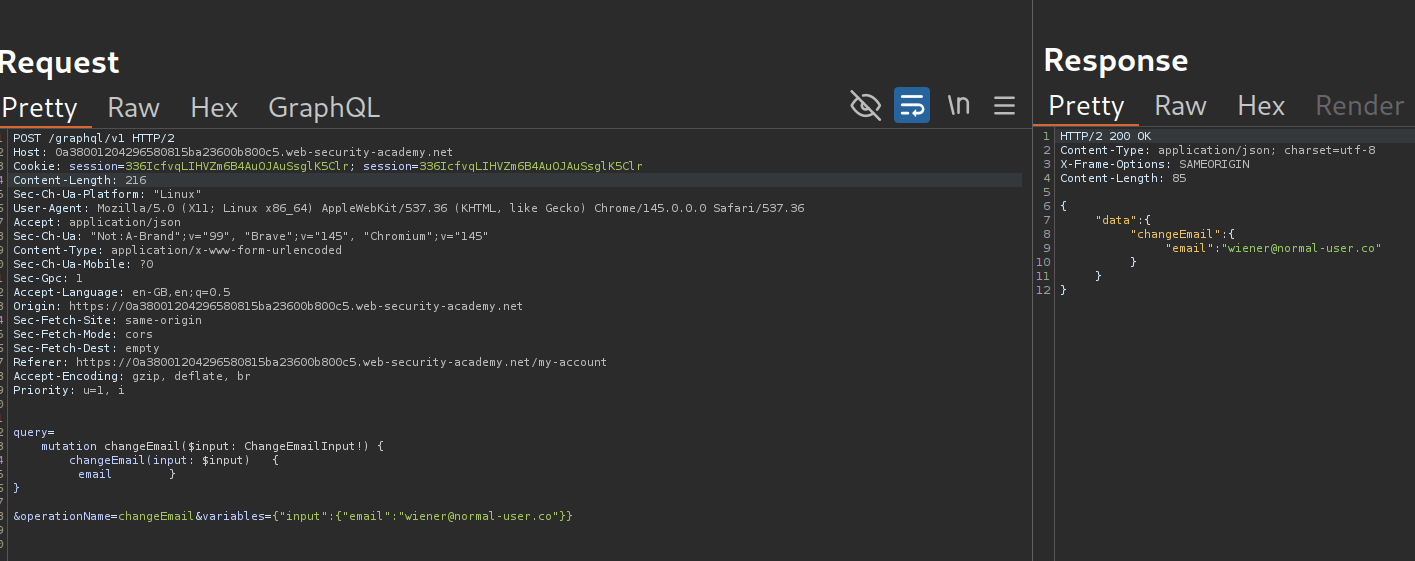Click the email value in Response JSON
The height and width of the screenshot is (561, 1415).
coord(1299,248)
